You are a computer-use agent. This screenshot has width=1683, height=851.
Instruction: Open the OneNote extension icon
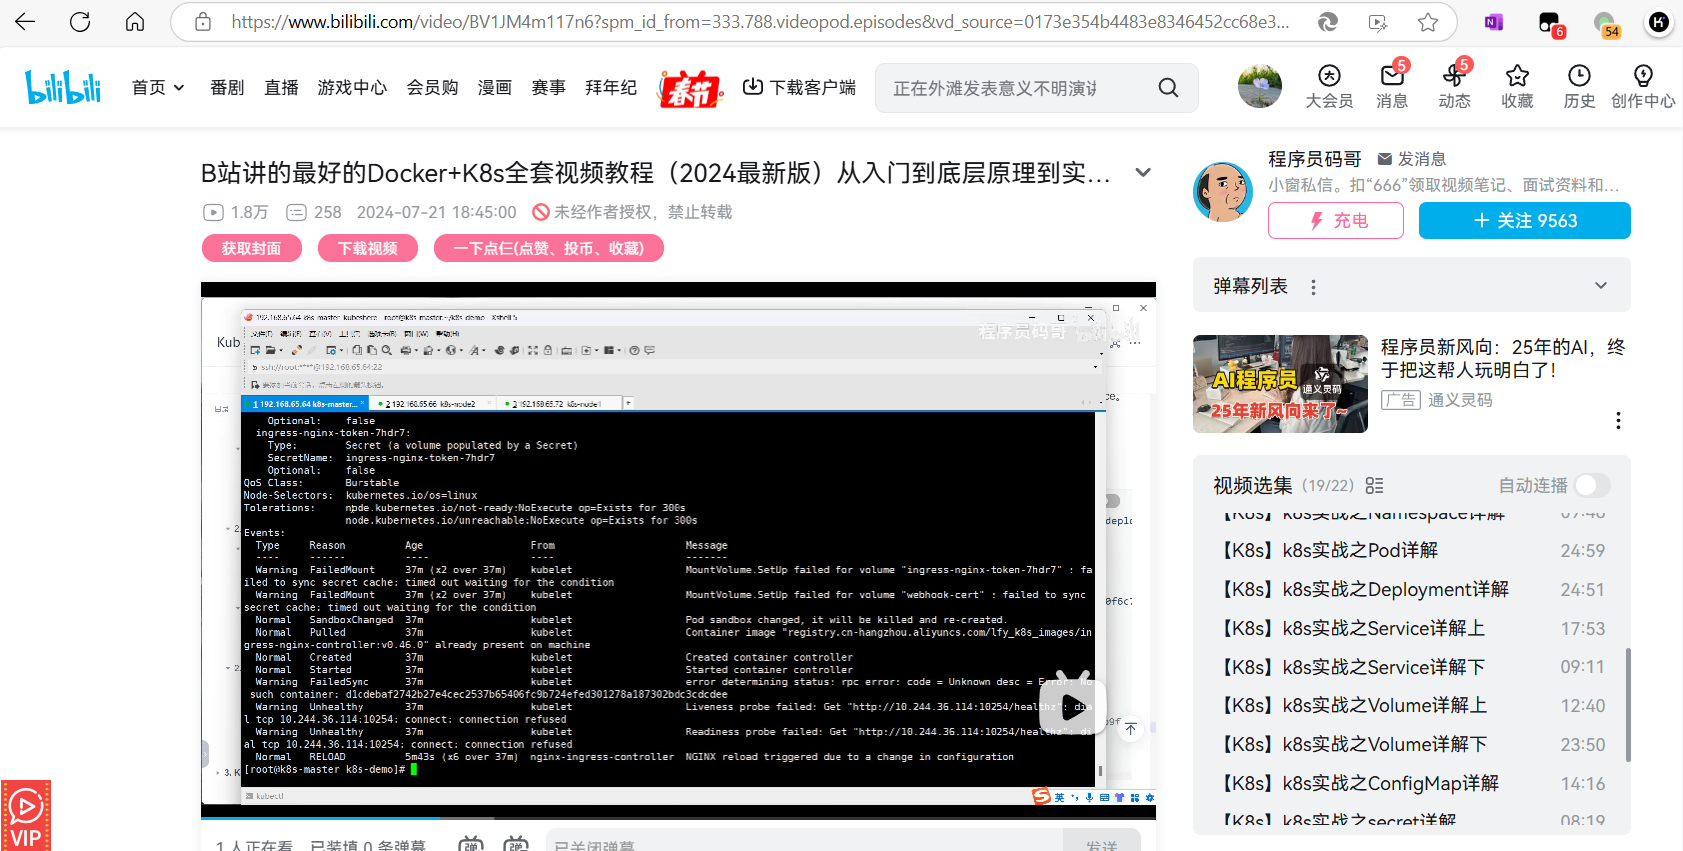click(1494, 21)
